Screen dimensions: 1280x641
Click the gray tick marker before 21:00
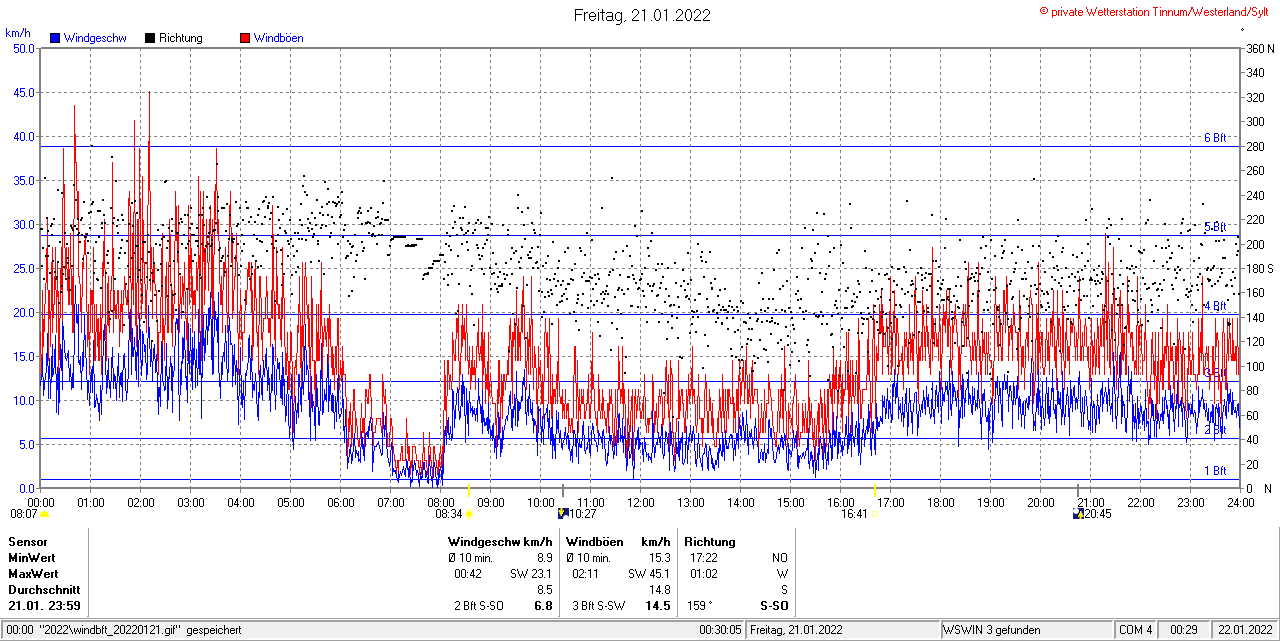point(1077,490)
